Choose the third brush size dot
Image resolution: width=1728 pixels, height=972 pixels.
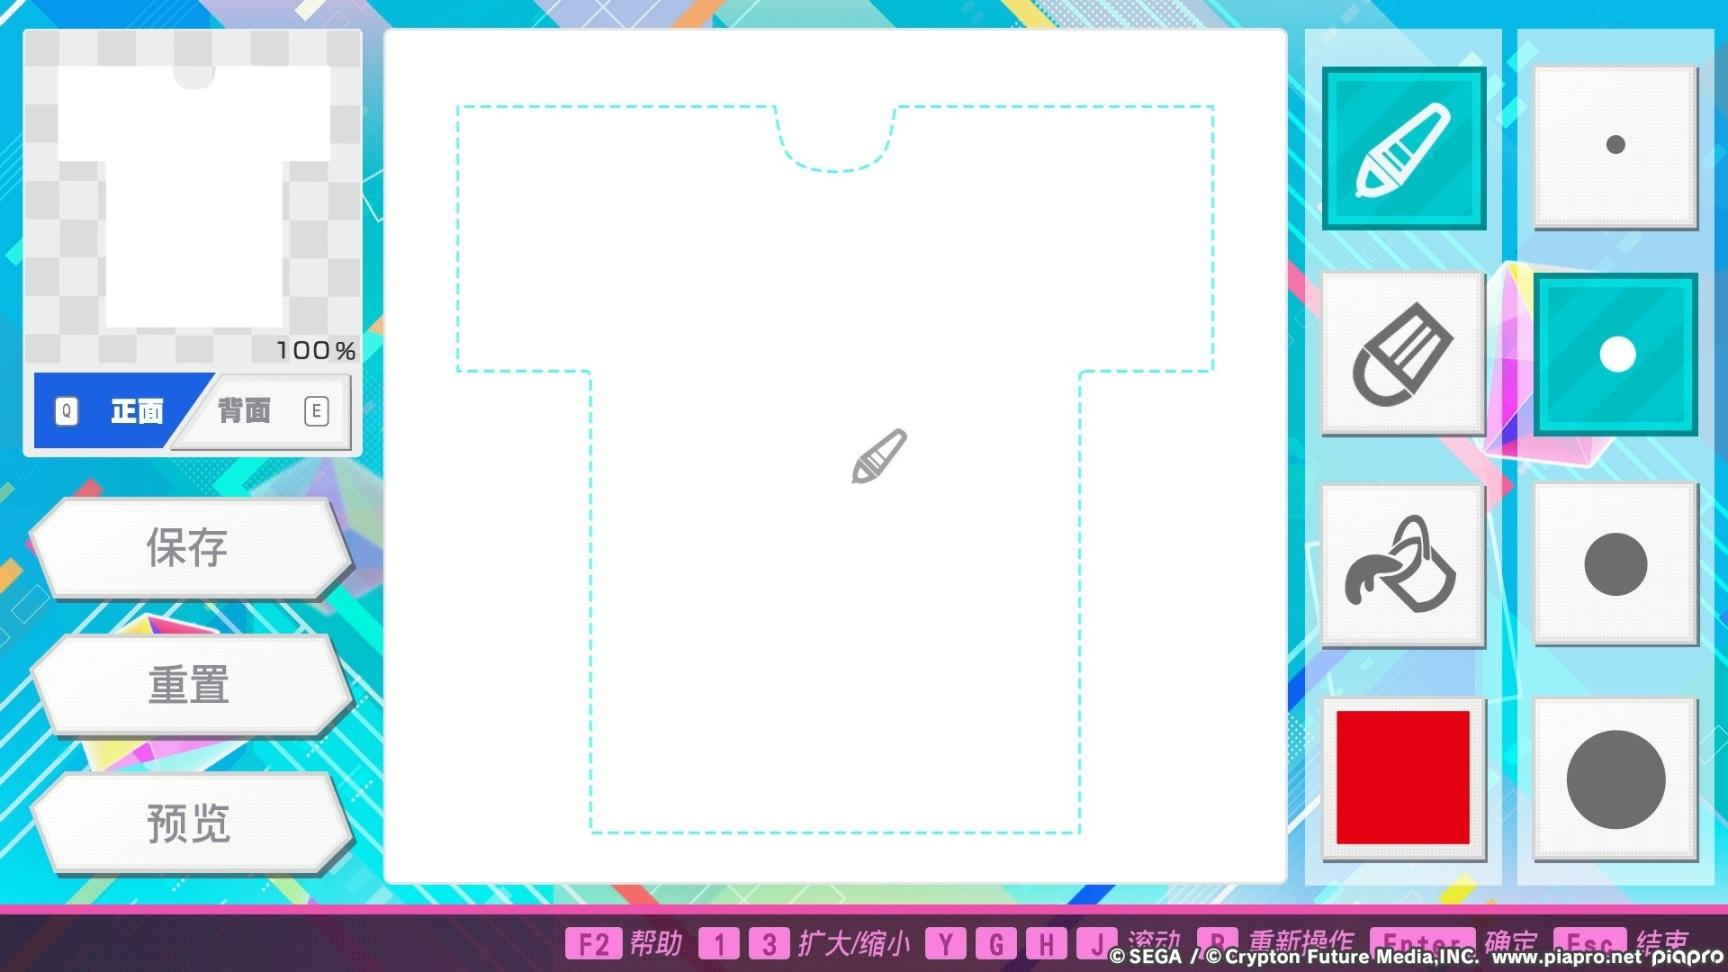1616,566
